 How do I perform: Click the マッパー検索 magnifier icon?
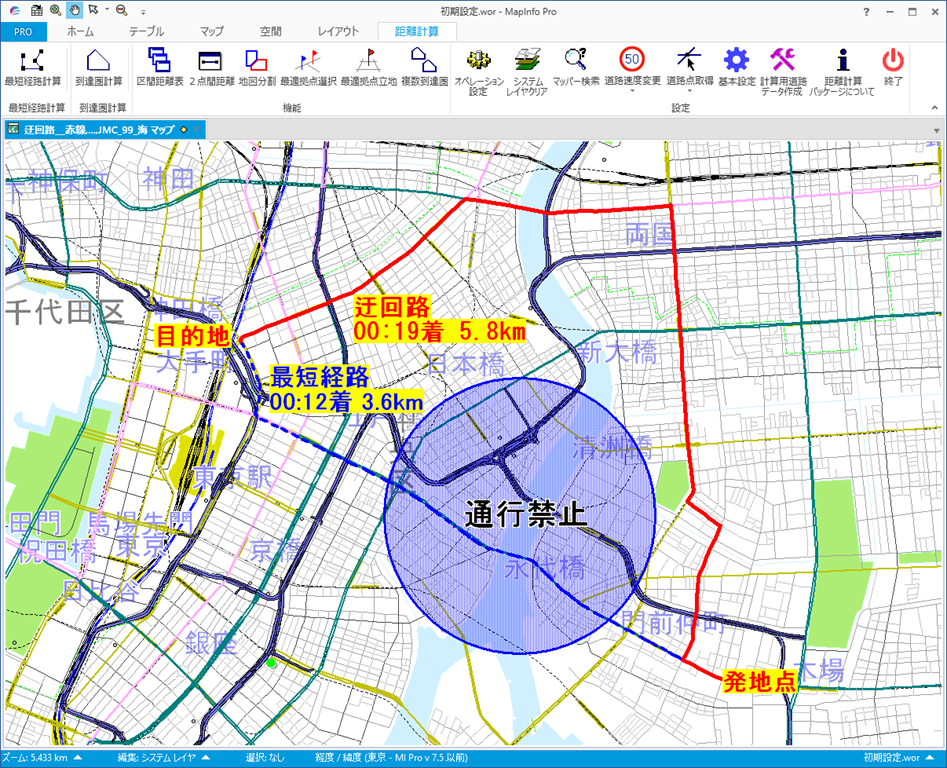coord(576,60)
